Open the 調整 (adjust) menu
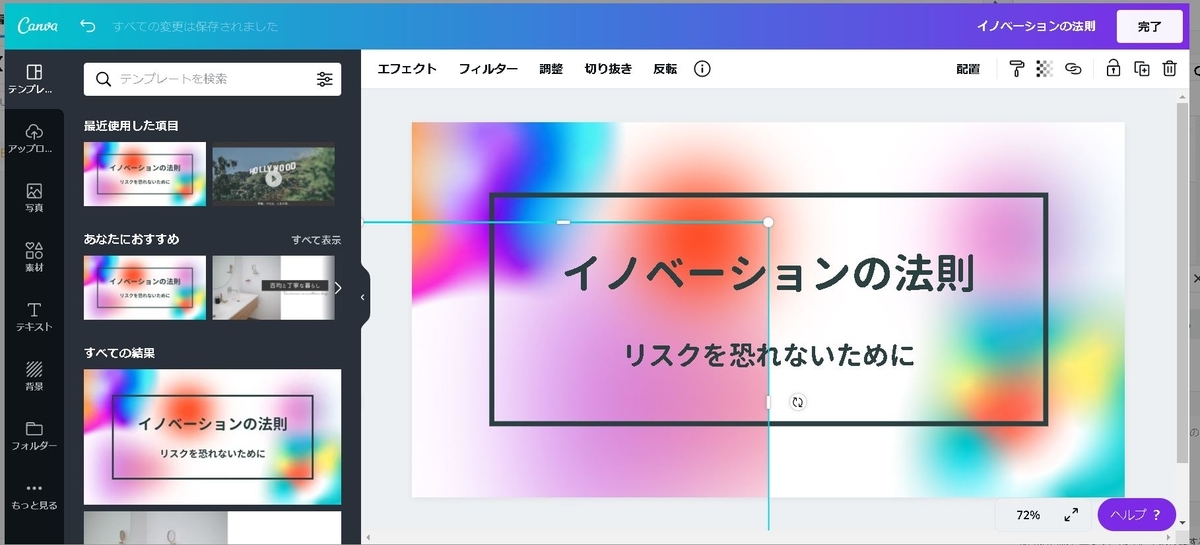Screen dimensions: 1200x545 click(551, 69)
